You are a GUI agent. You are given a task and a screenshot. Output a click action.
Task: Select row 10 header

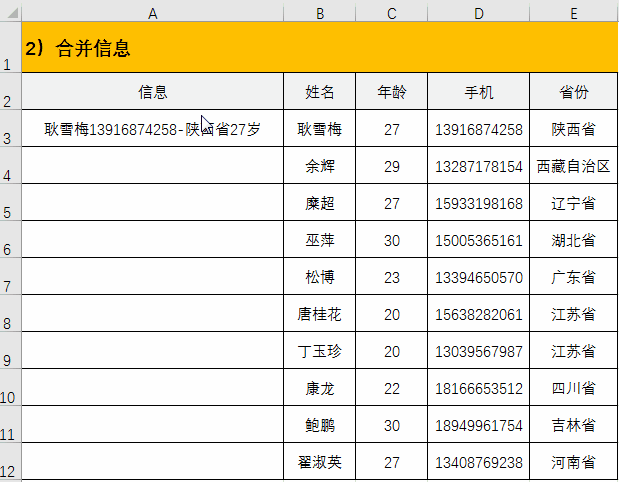click(x=11, y=387)
